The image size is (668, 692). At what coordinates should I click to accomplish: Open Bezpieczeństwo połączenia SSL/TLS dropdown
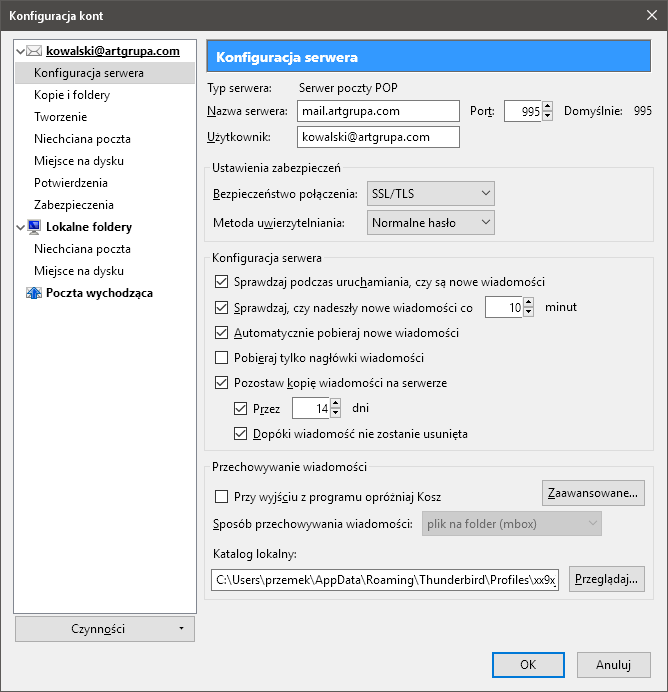pyautogui.click(x=431, y=193)
